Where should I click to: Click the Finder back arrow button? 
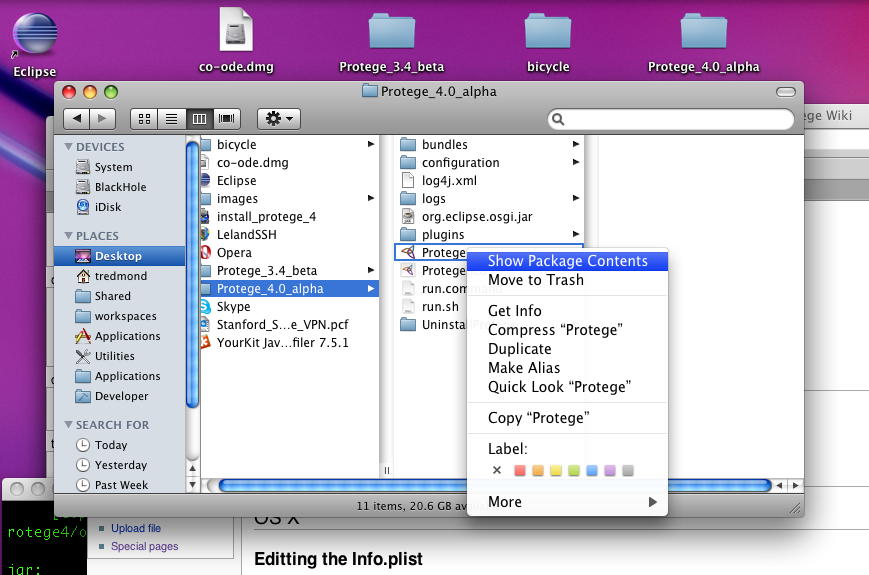(78, 119)
